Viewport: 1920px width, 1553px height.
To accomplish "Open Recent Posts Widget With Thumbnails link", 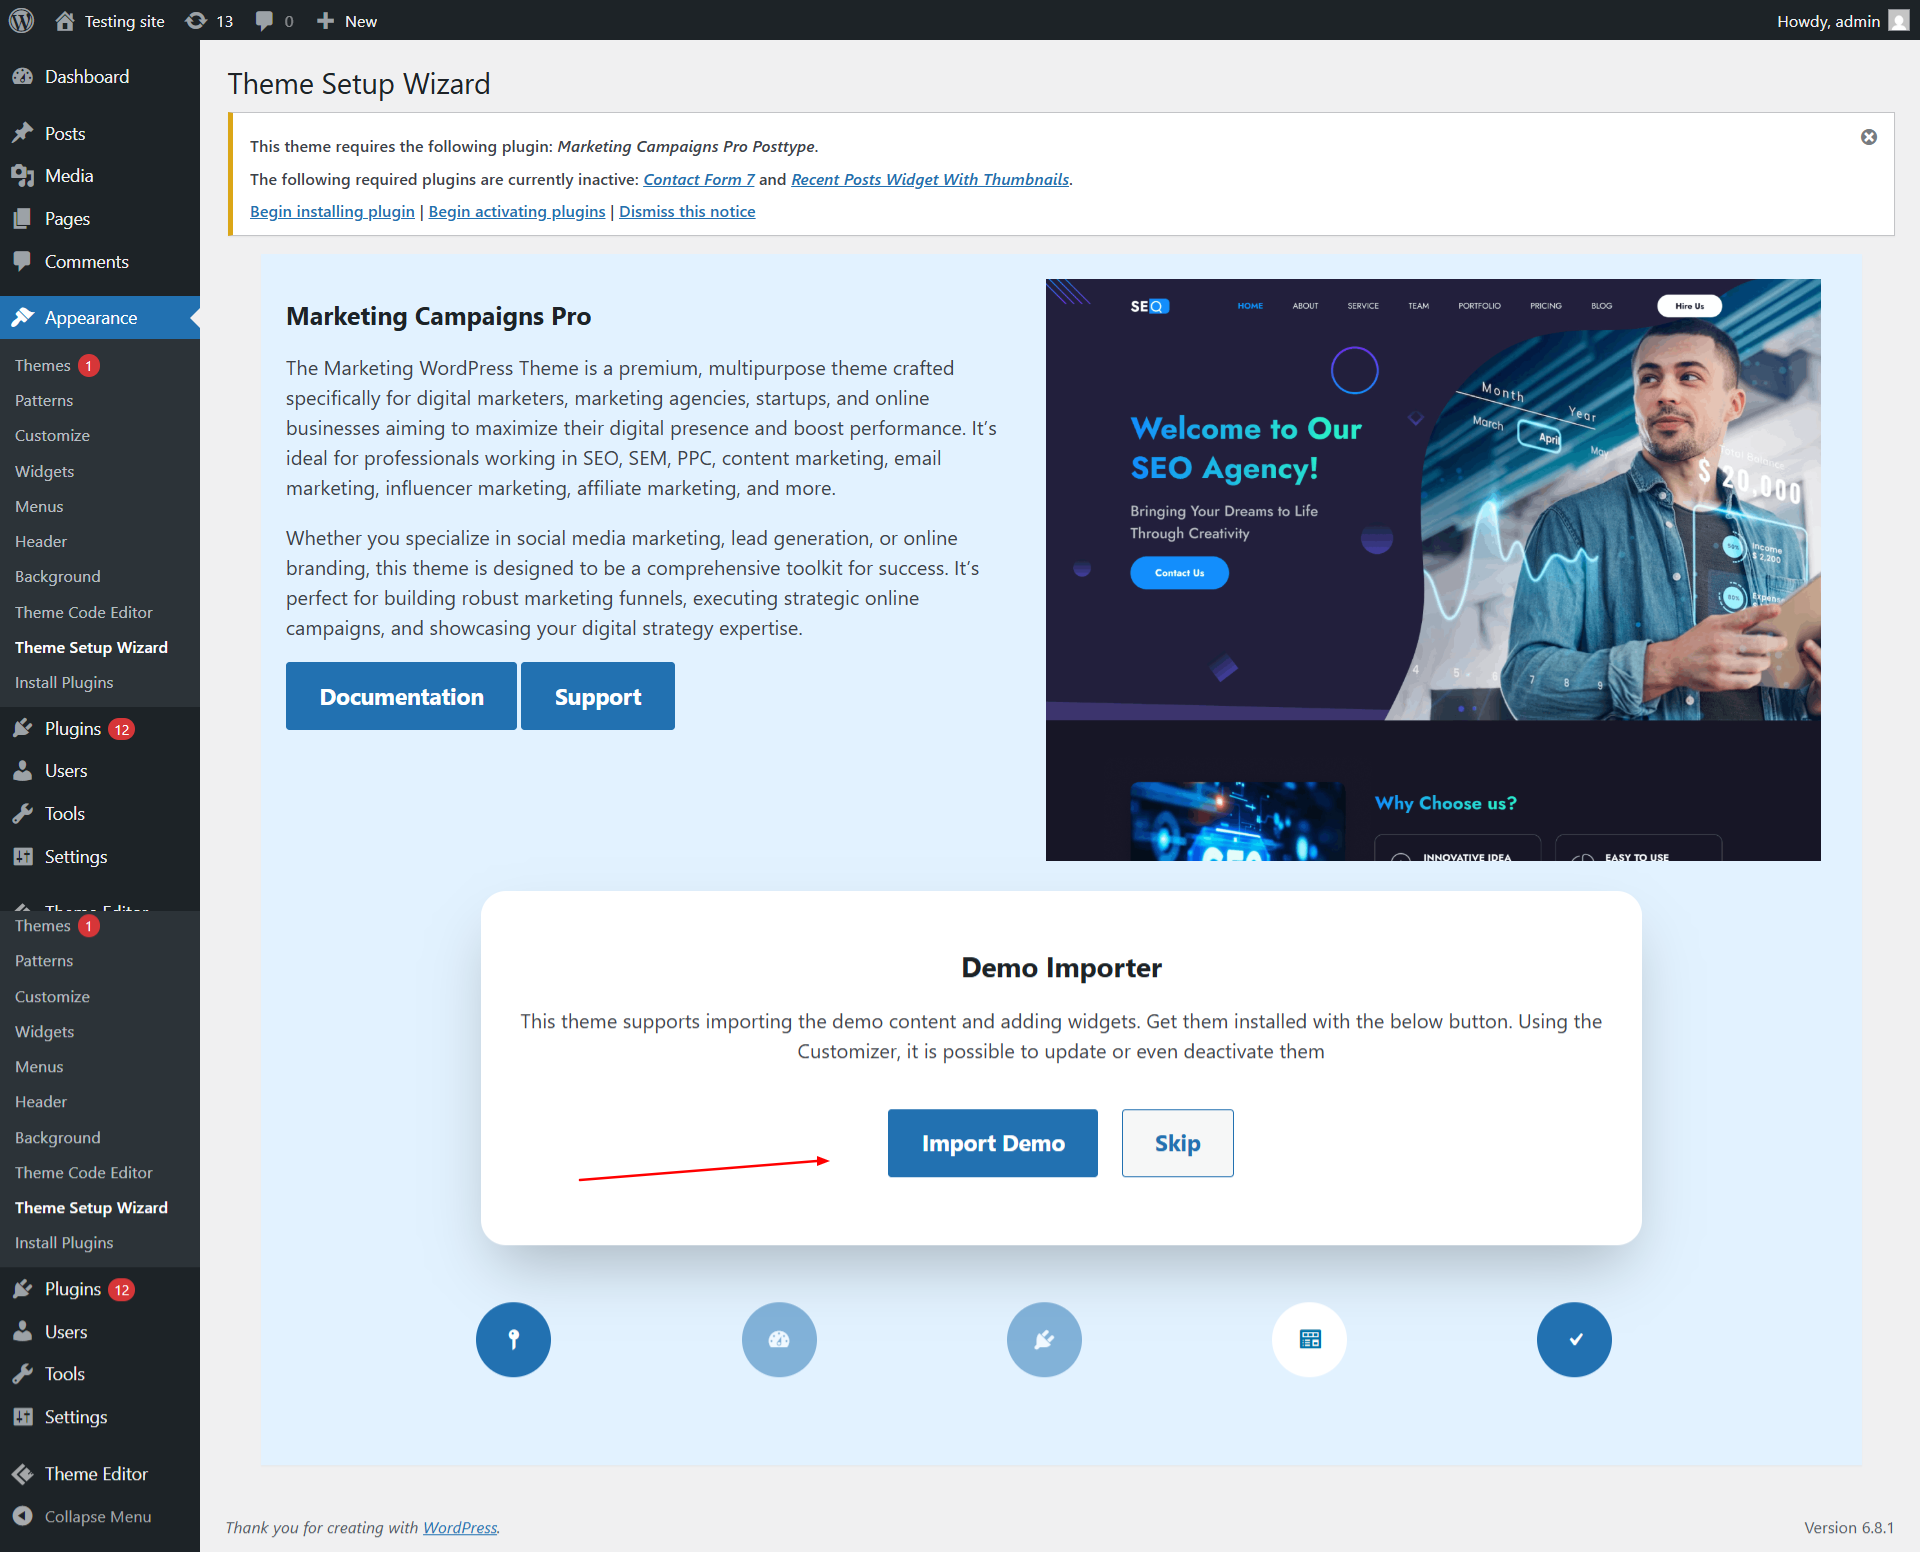I will point(930,179).
